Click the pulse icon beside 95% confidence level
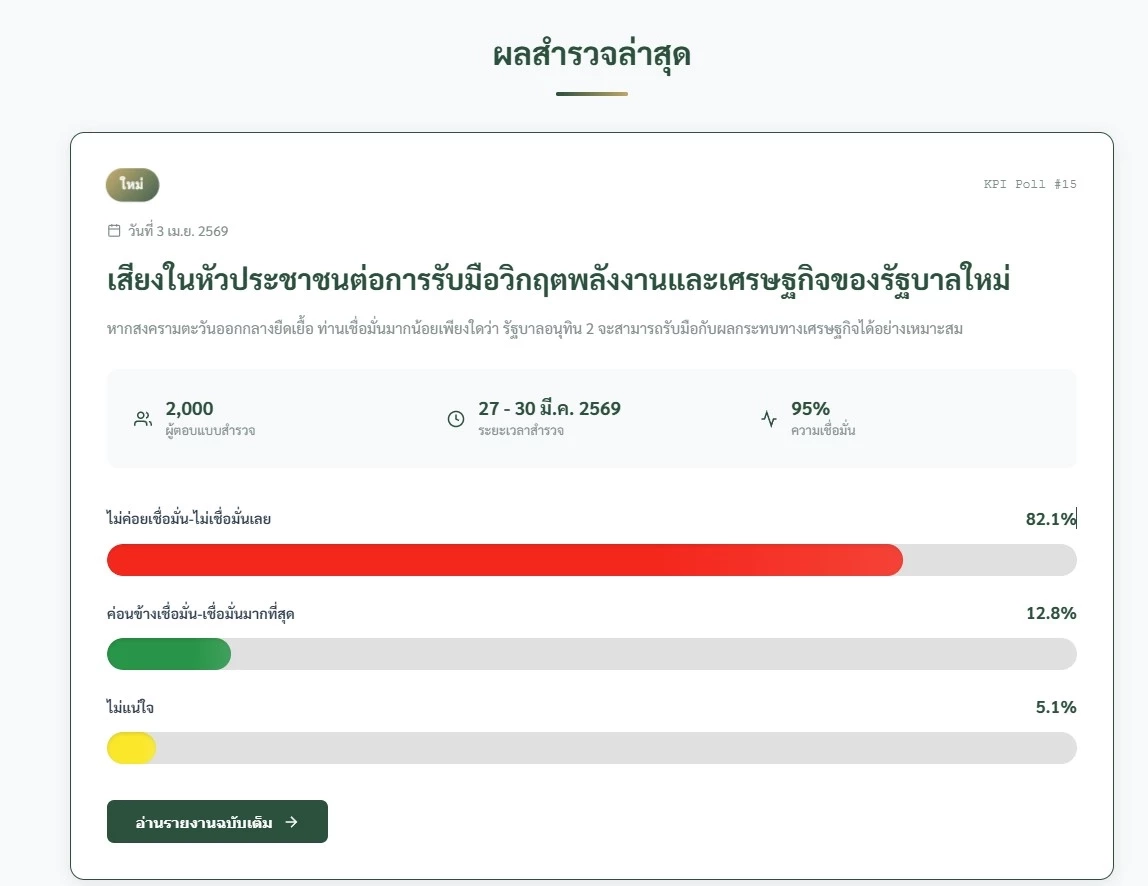This screenshot has width=1148, height=886. [x=768, y=418]
